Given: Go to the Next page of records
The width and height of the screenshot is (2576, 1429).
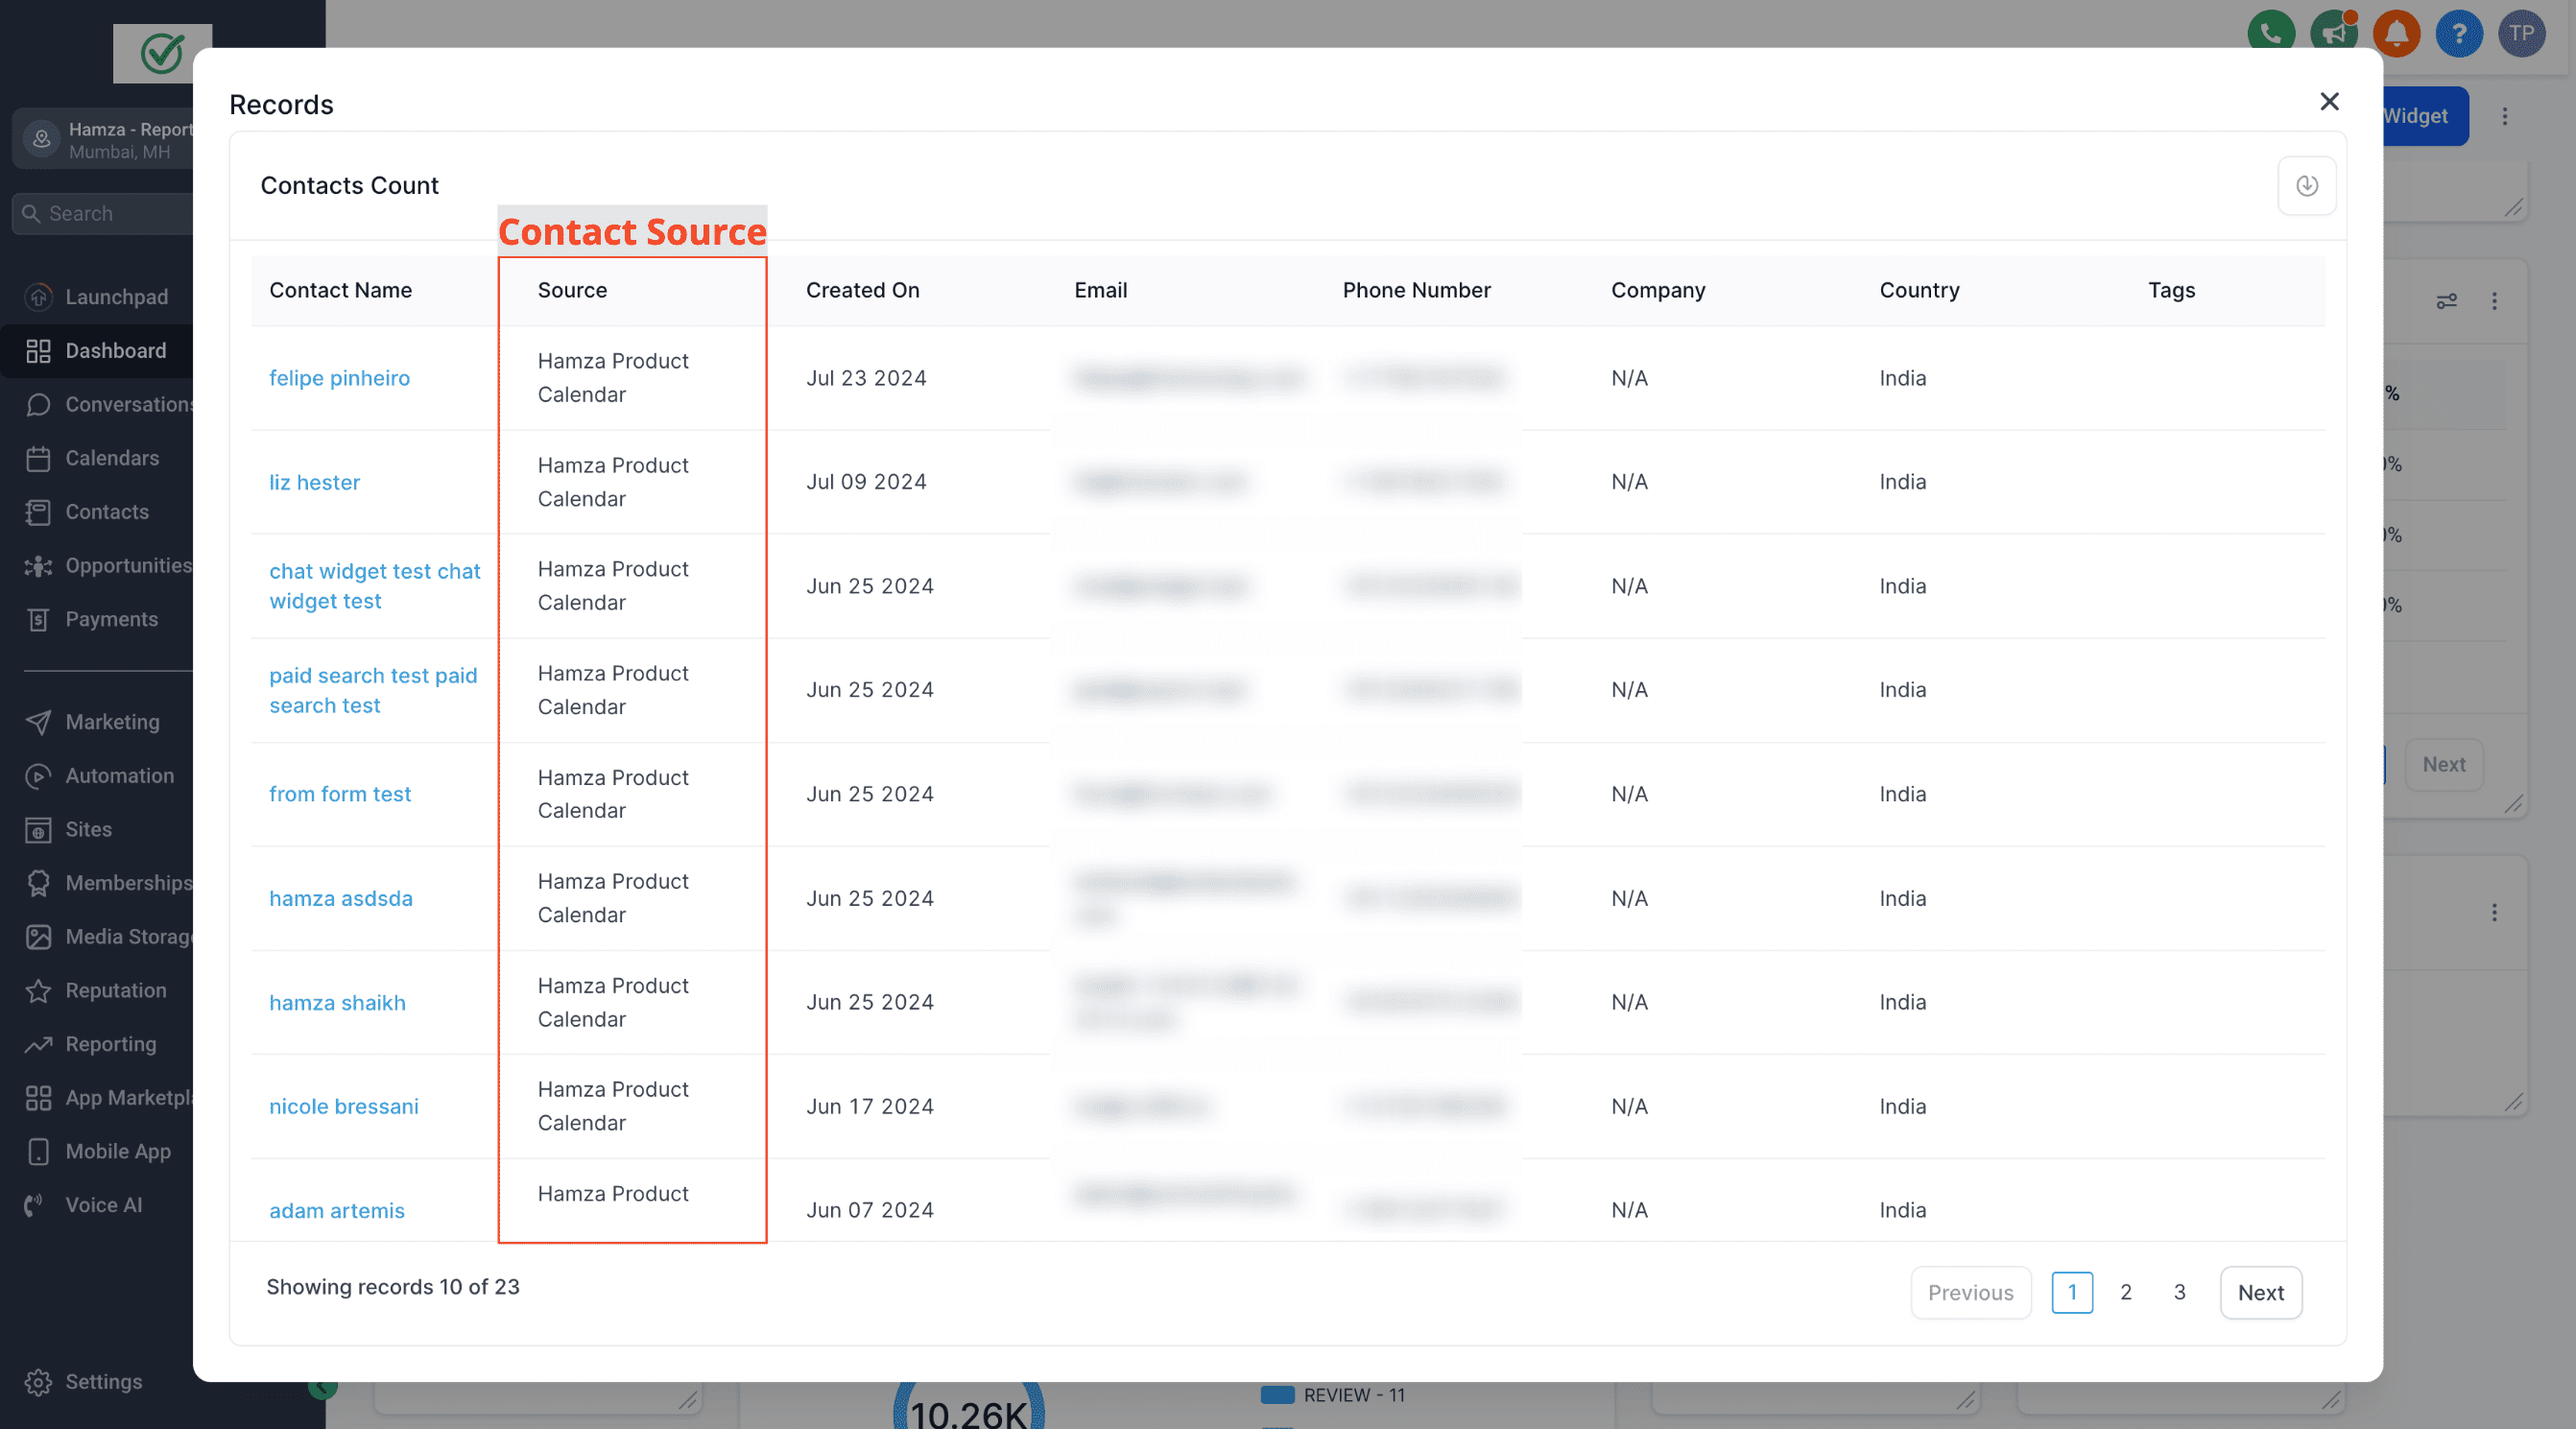Looking at the screenshot, I should point(2260,1292).
